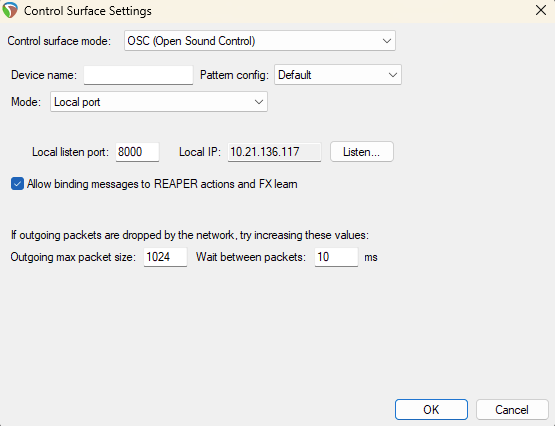Click the Control Surface Settings title text
The image size is (555, 426).
coord(88,11)
